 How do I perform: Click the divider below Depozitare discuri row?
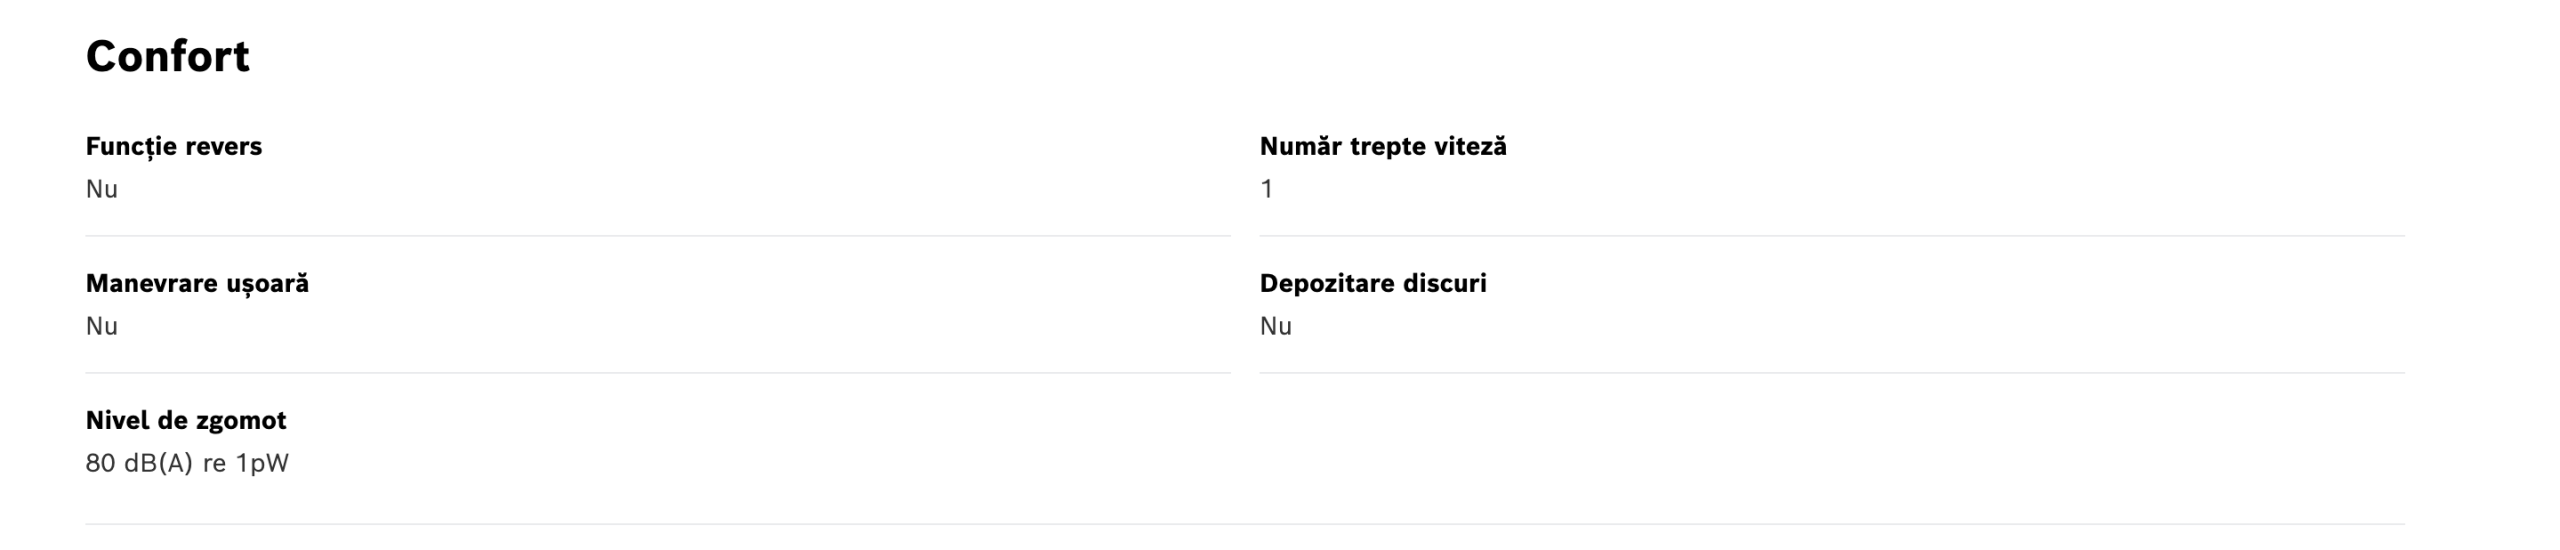point(1831,373)
